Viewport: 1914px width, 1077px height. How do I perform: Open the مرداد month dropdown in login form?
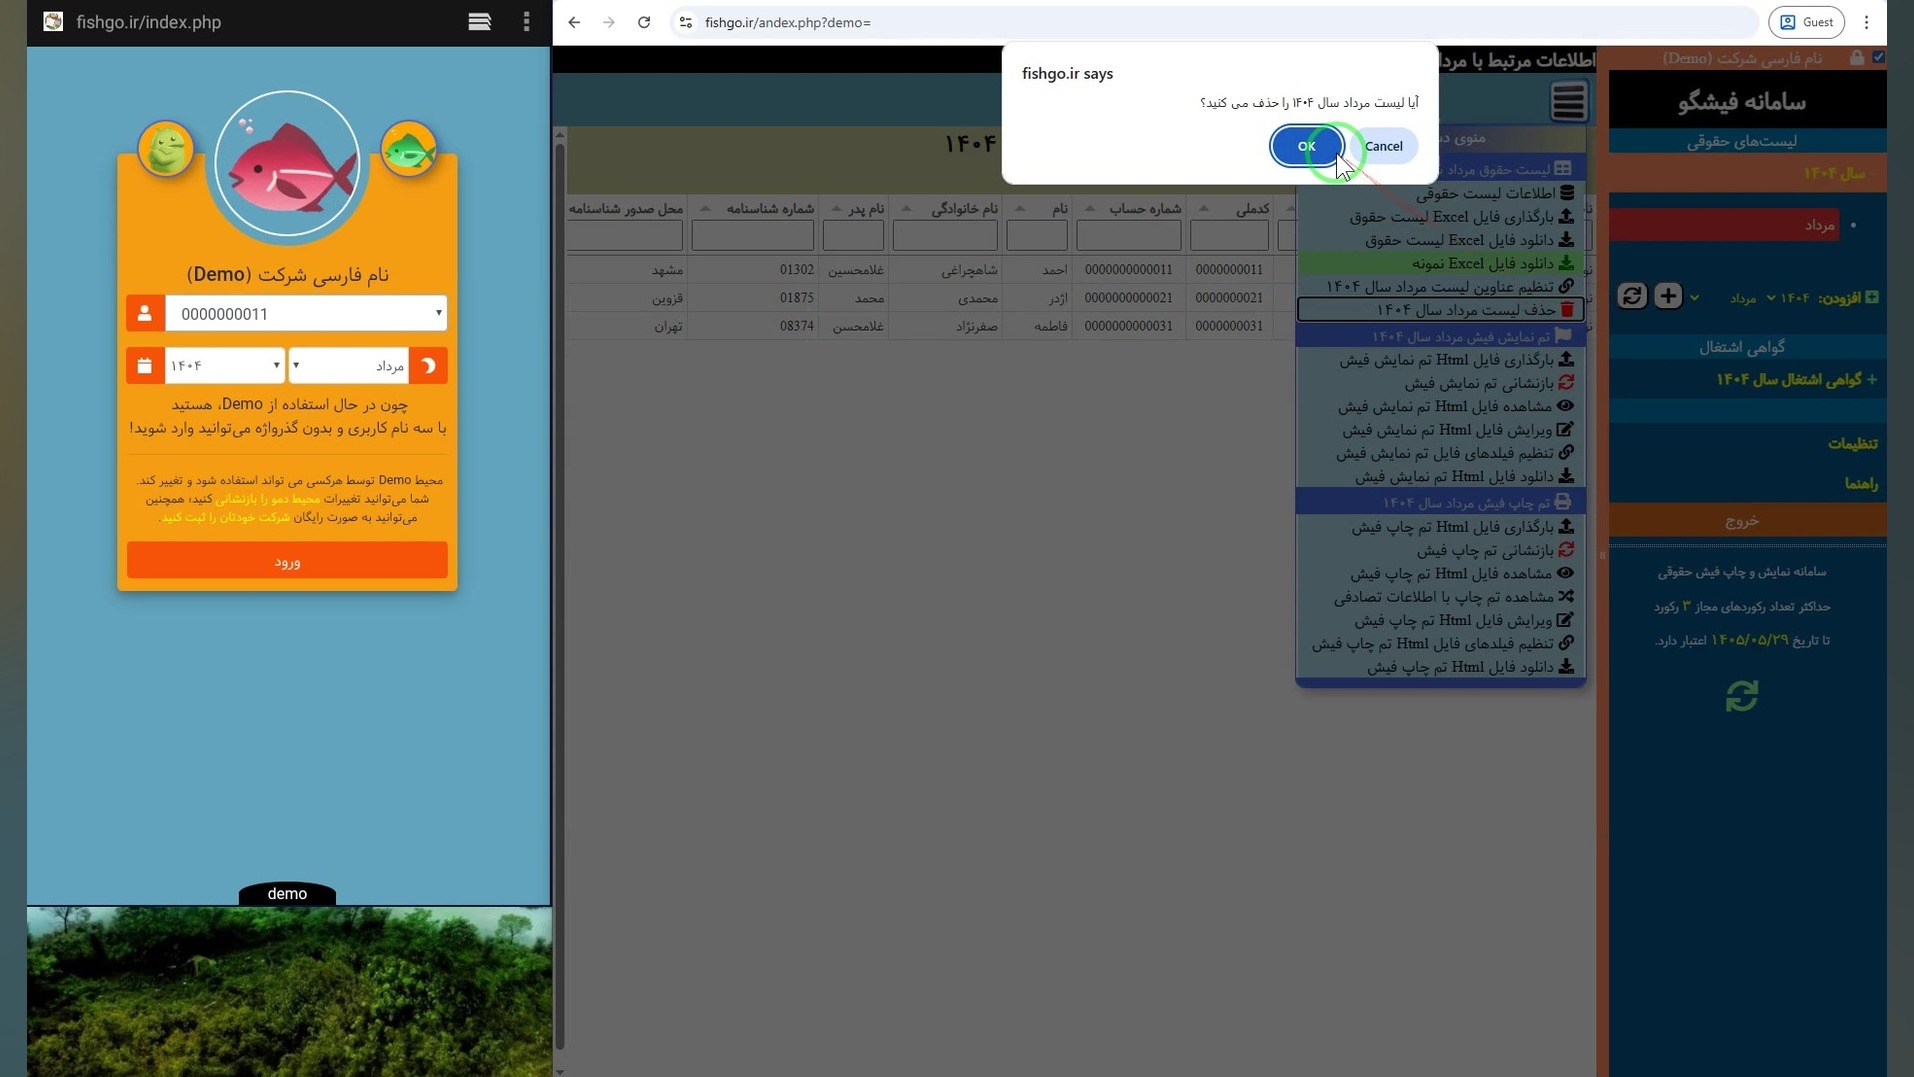349,365
